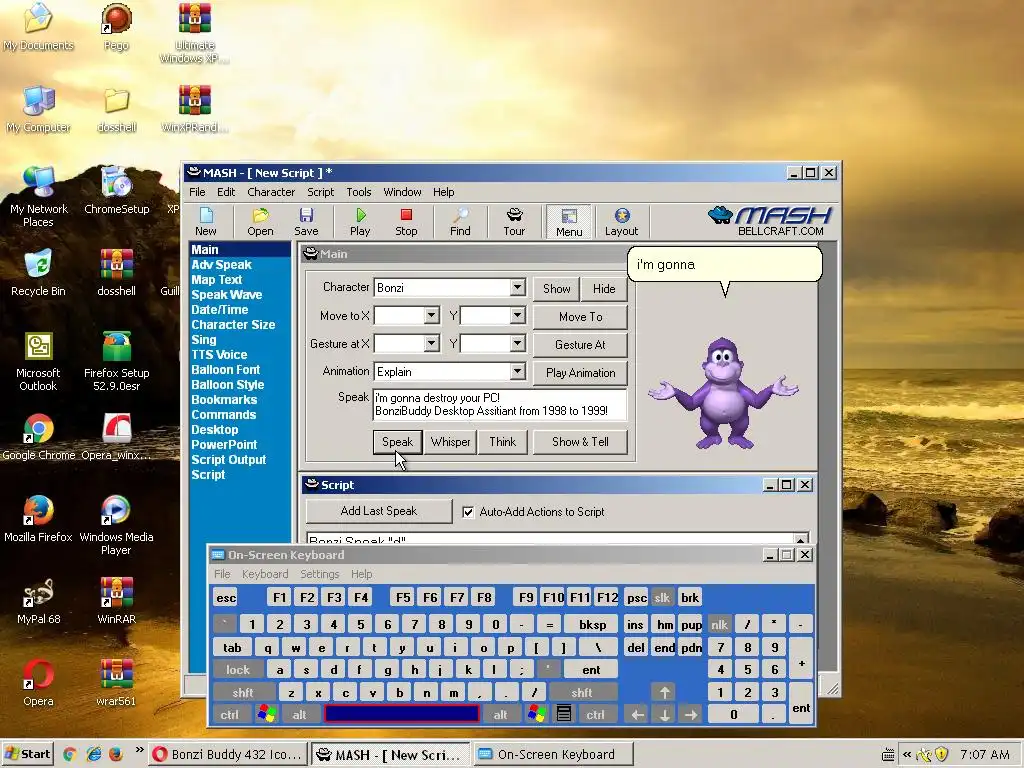Toggle Auto-Add Actions to Script checkbox

(x=468, y=512)
